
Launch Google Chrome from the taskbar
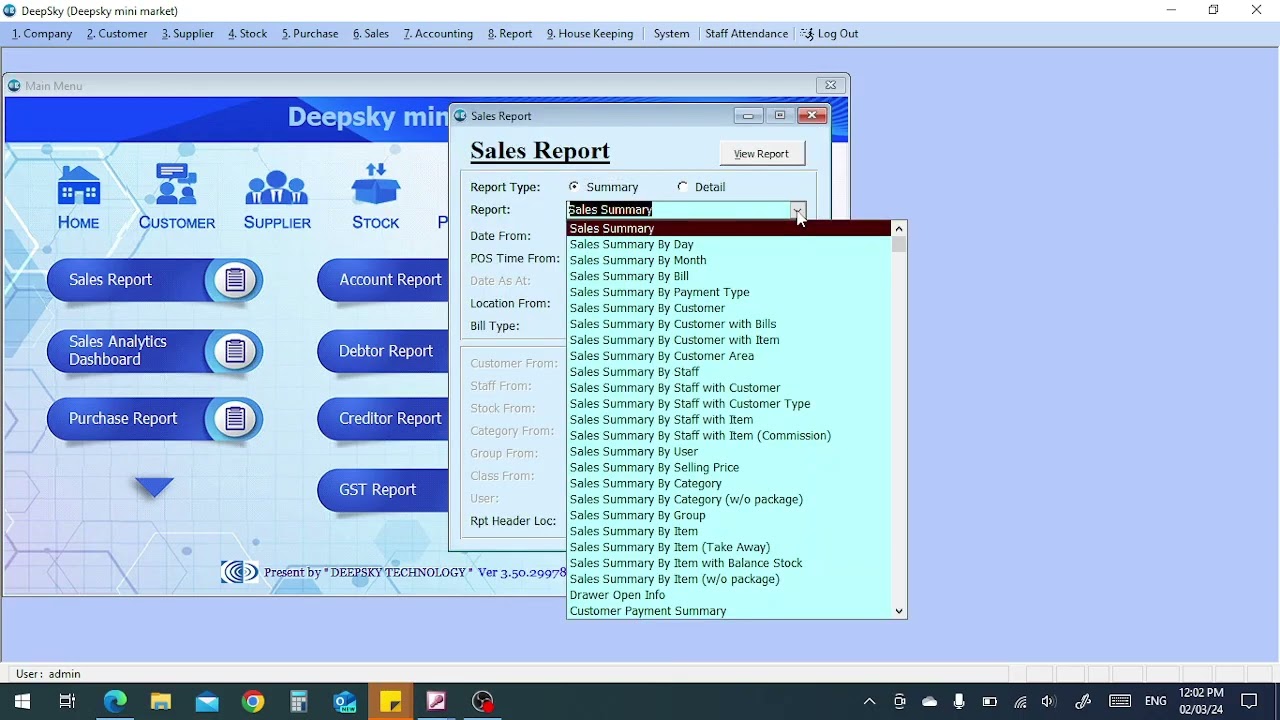pyautogui.click(x=253, y=701)
